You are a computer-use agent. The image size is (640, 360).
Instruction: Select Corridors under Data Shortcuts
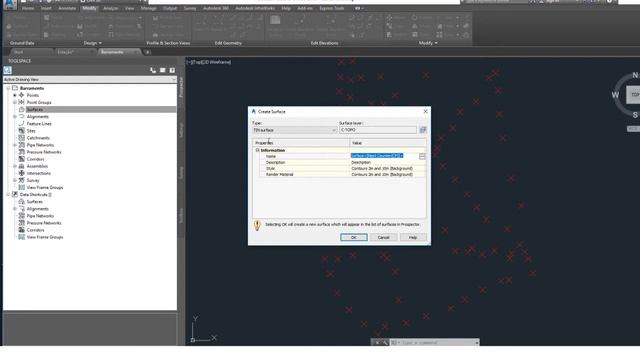[x=35, y=230]
